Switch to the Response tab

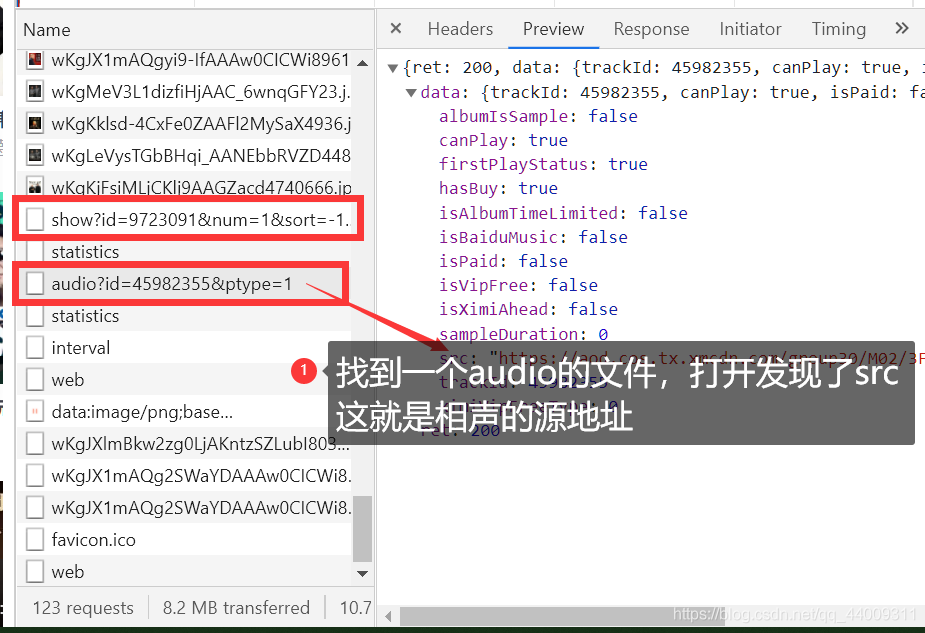point(651,28)
